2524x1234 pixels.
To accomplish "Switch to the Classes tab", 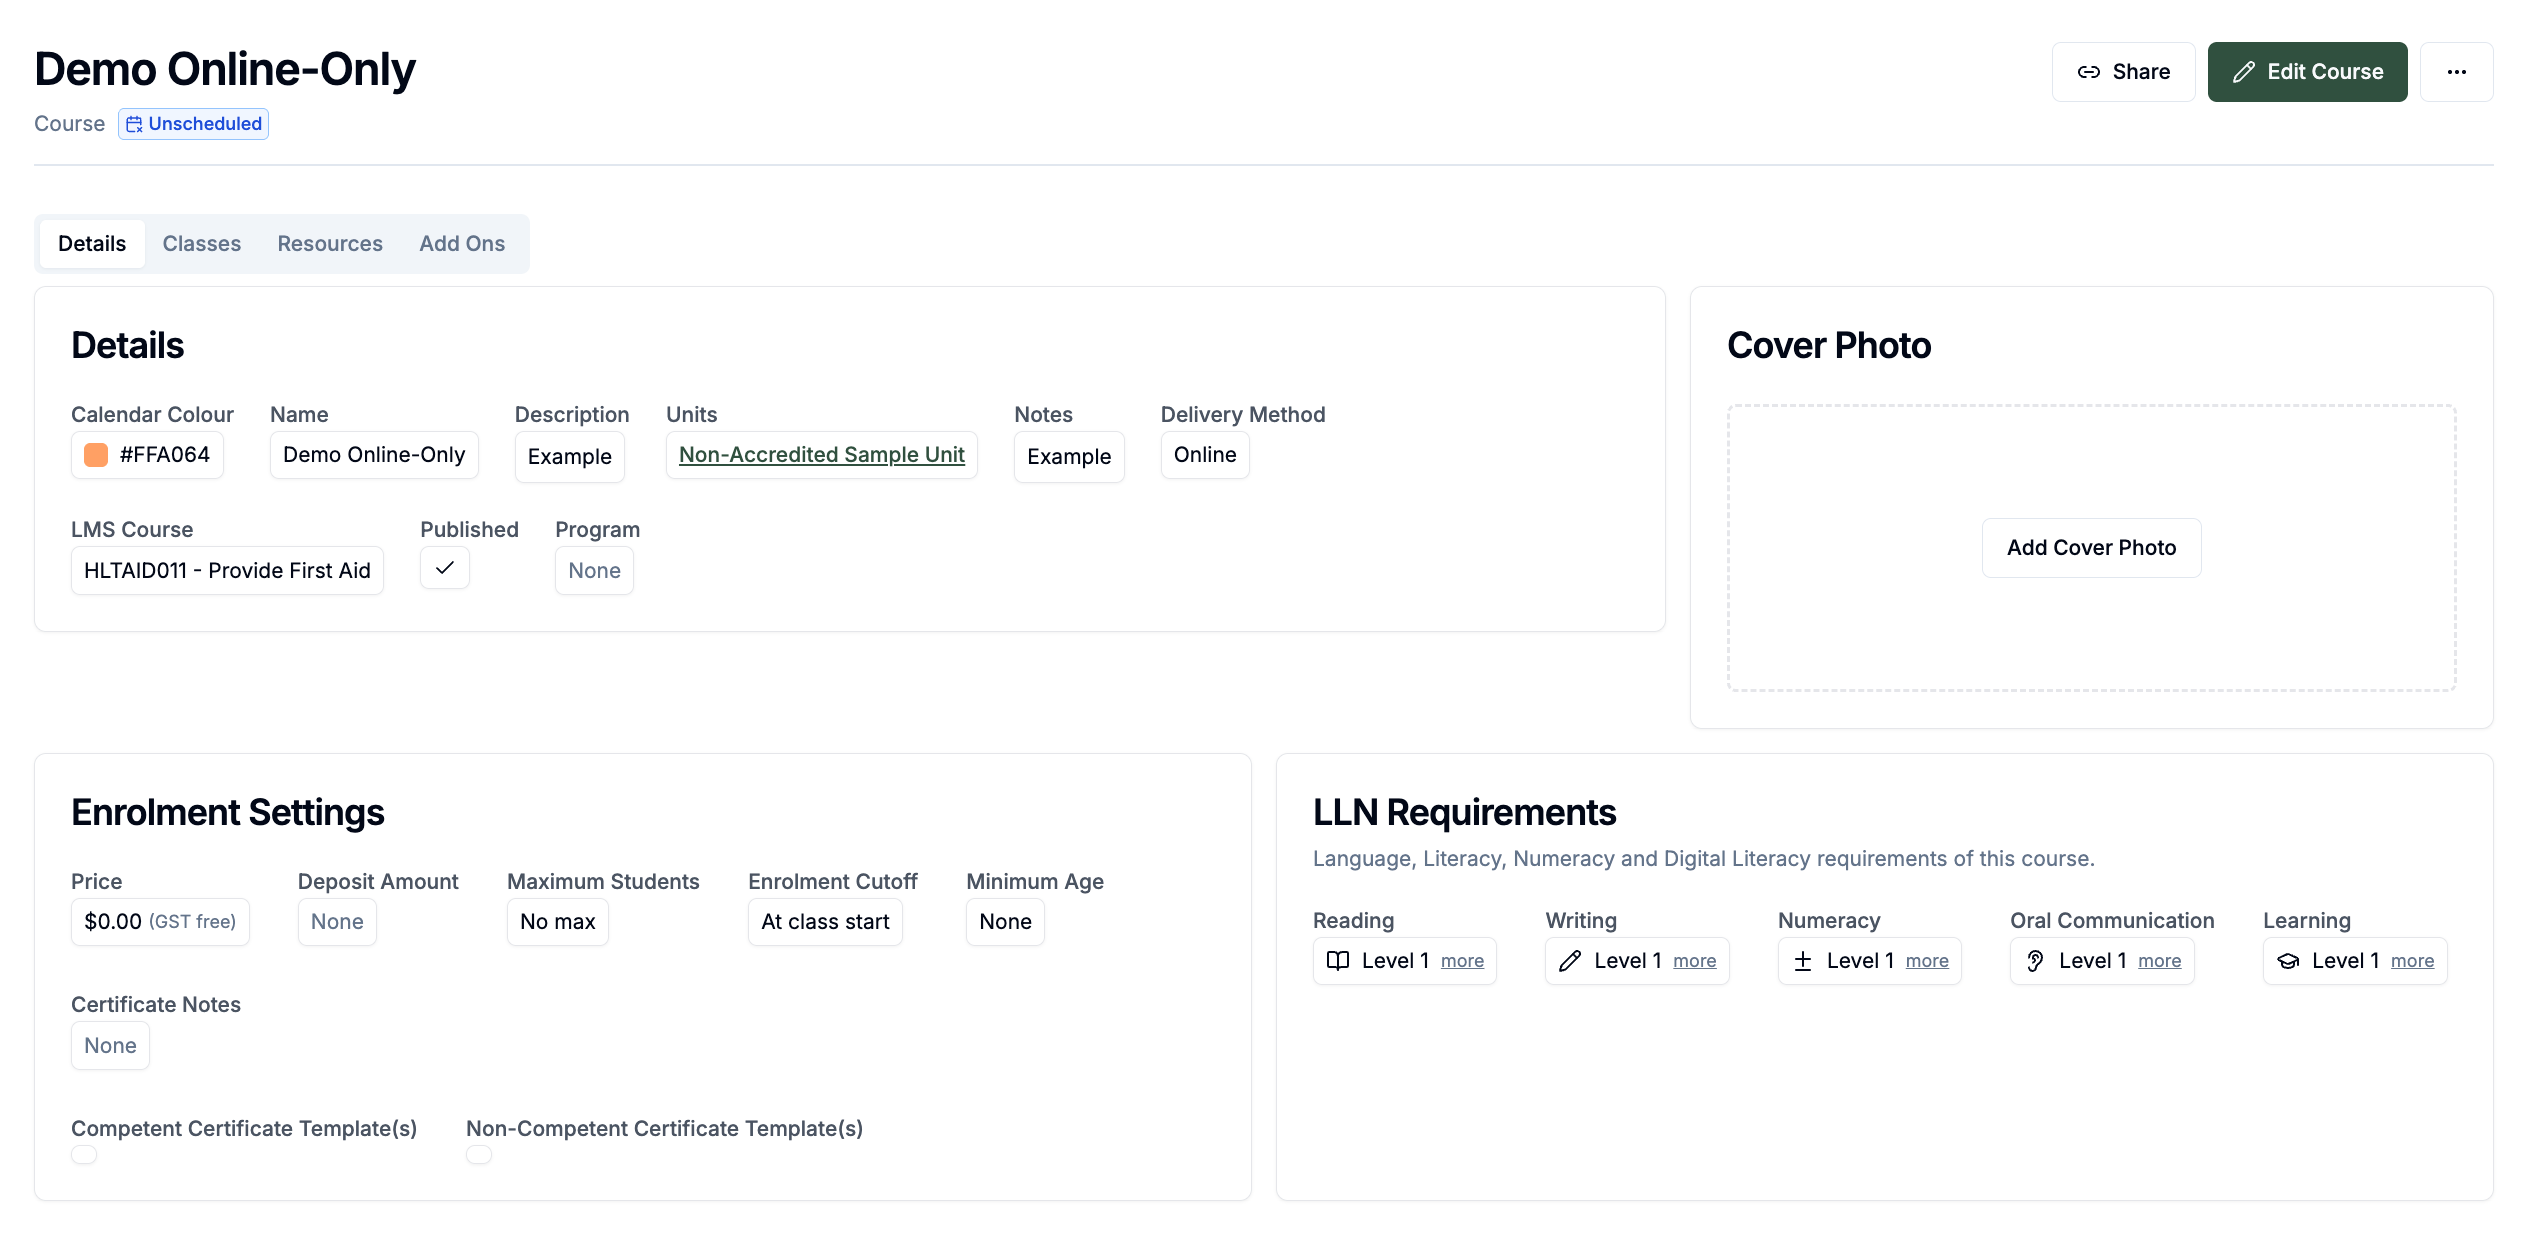I will pyautogui.click(x=202, y=244).
